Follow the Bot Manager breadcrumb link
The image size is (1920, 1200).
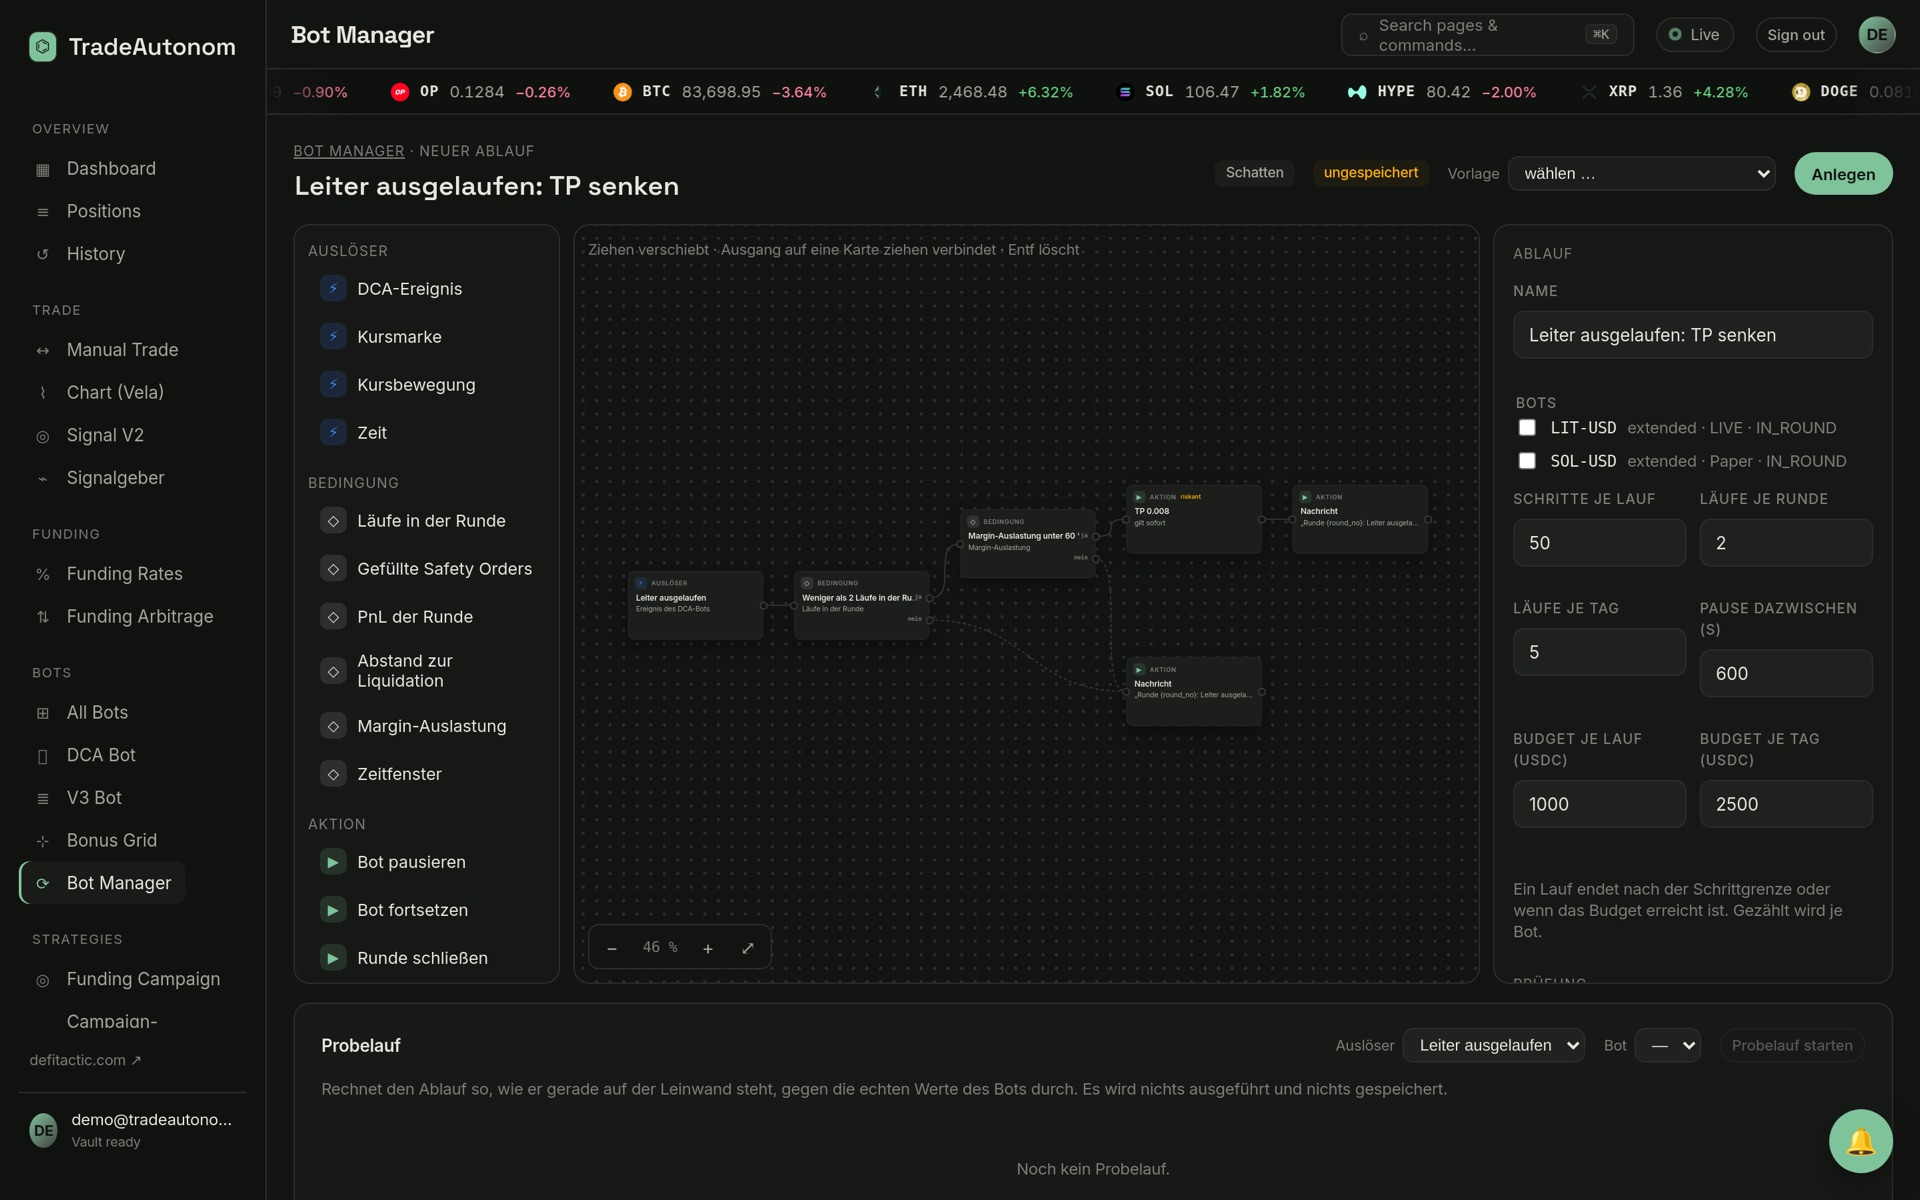click(x=349, y=151)
